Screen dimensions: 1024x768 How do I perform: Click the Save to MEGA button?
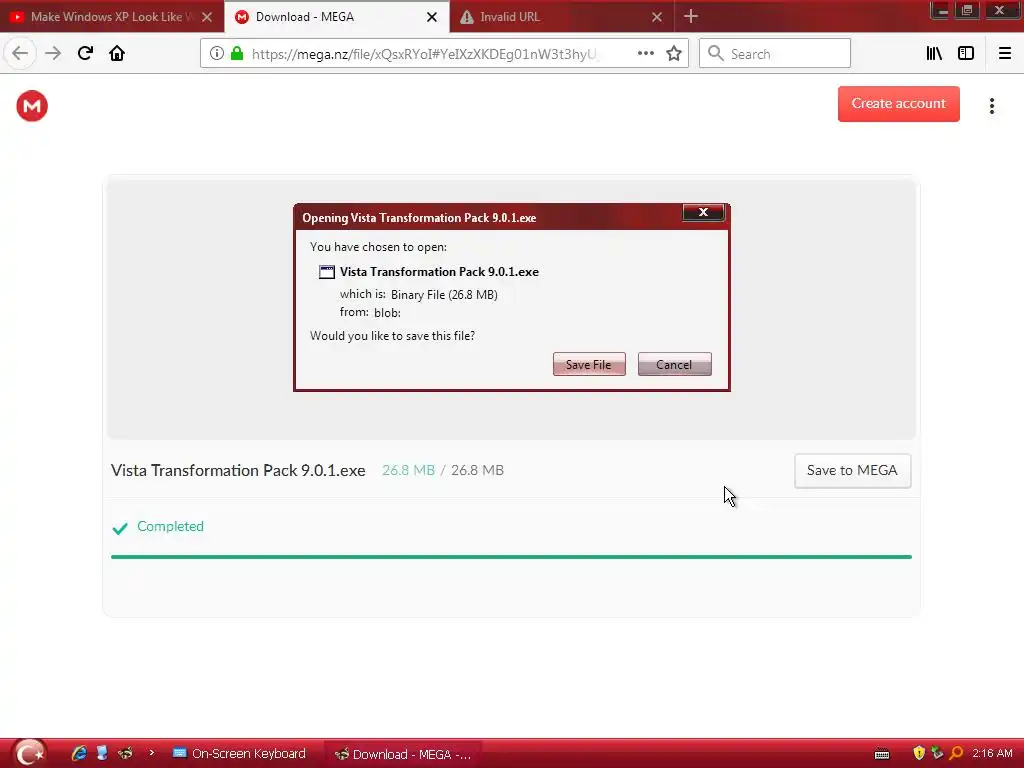pos(852,470)
